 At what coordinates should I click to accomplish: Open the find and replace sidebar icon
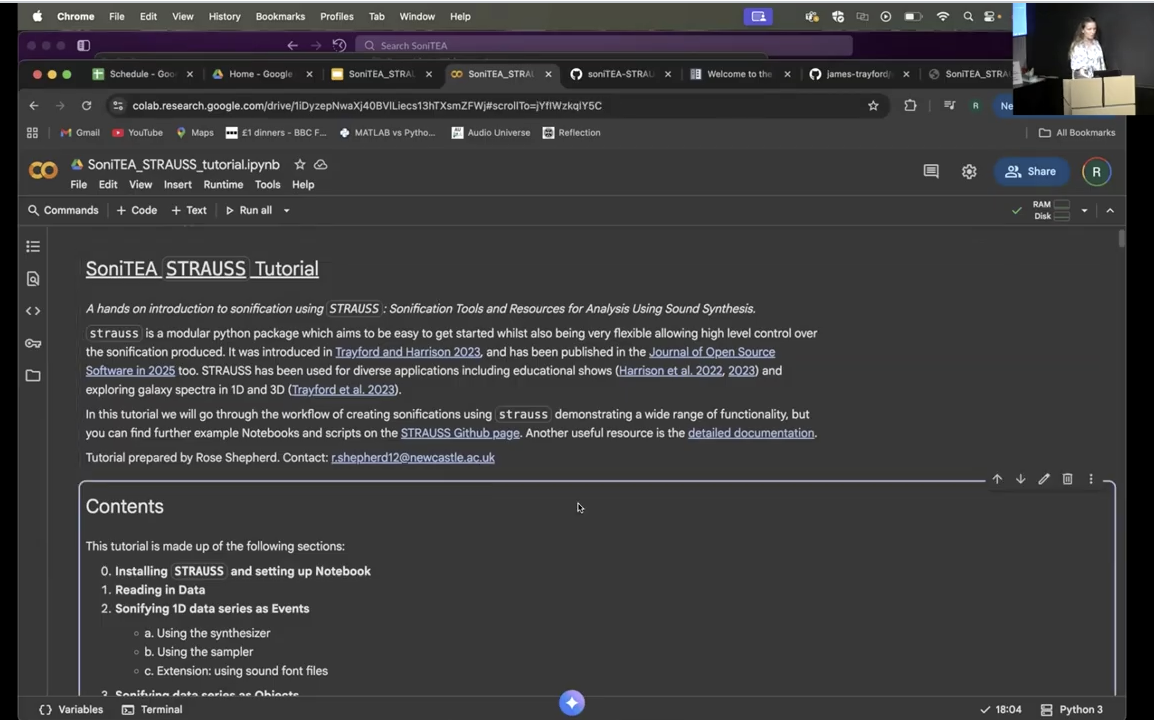tap(33, 279)
